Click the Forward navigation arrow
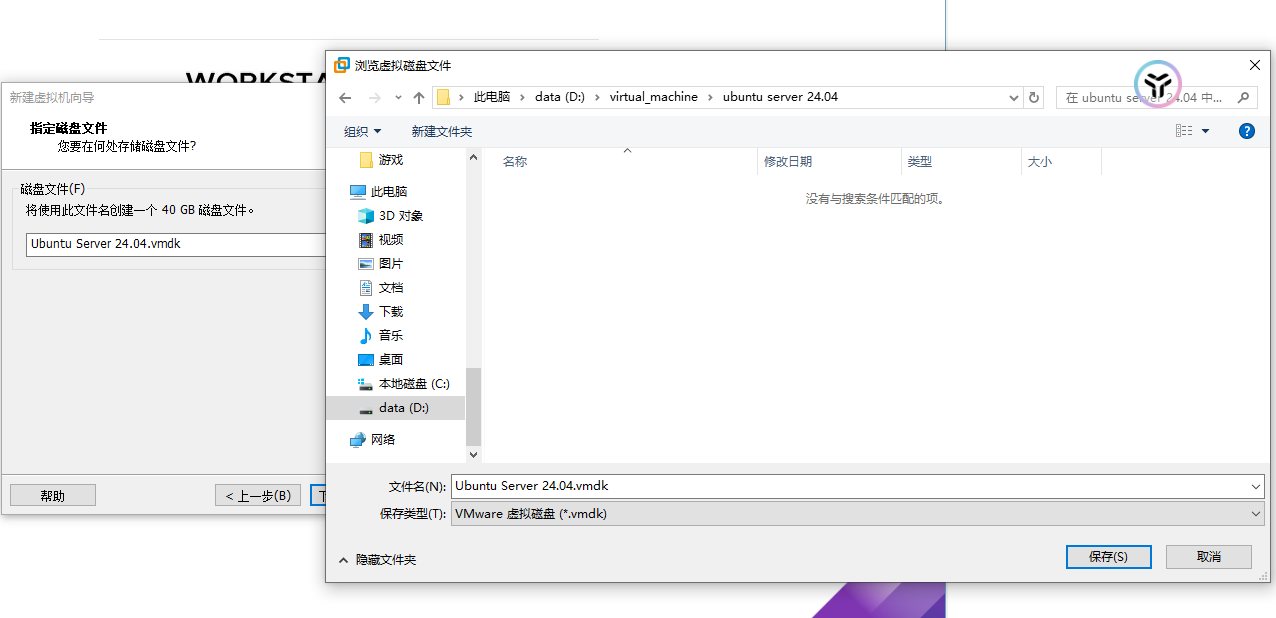This screenshot has width=1276, height=618. 375,98
